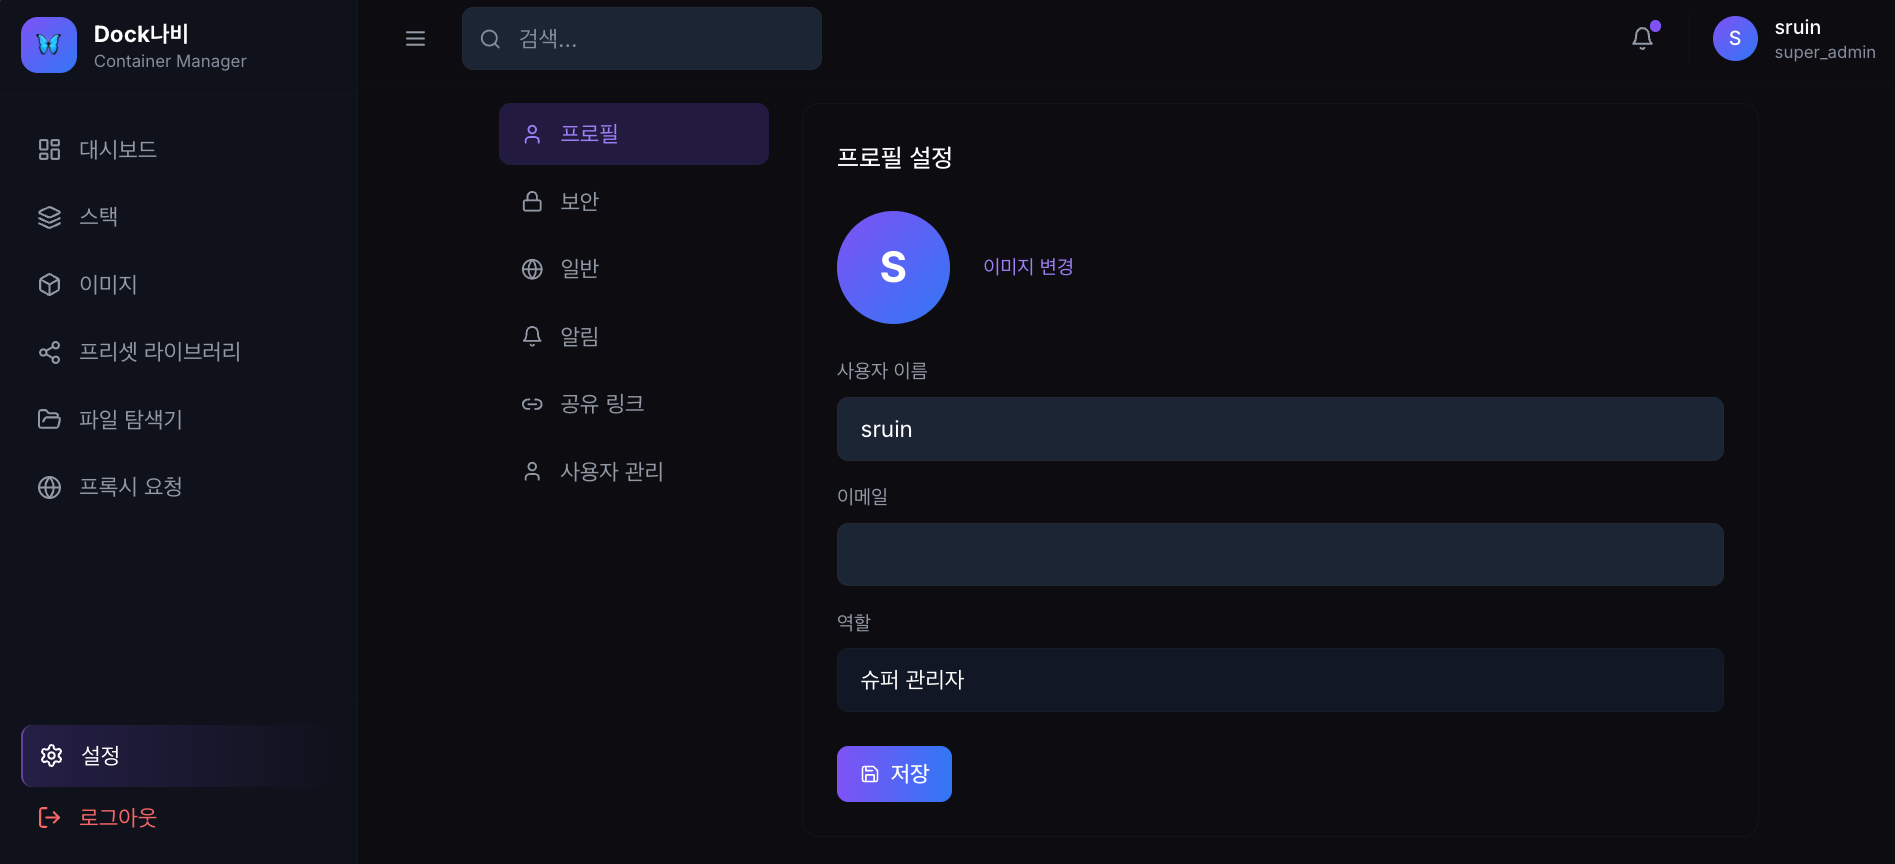Select the 알림 (Notifications) settings tab
Screen dimensions: 1895x864
click(579, 335)
